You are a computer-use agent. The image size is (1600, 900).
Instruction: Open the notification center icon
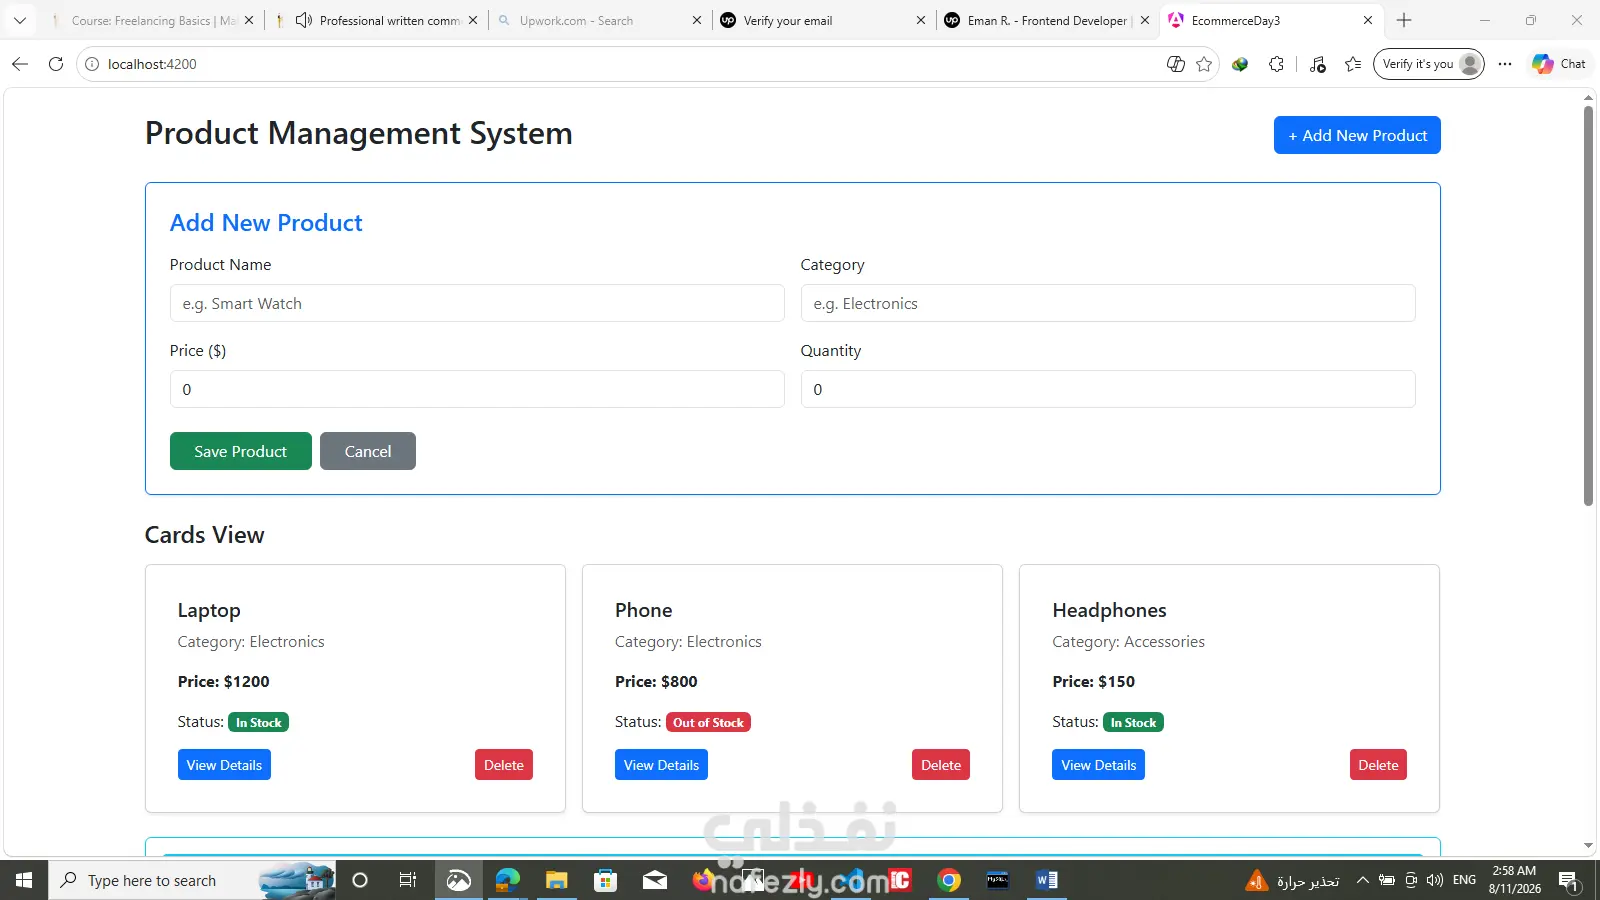click(x=1568, y=881)
